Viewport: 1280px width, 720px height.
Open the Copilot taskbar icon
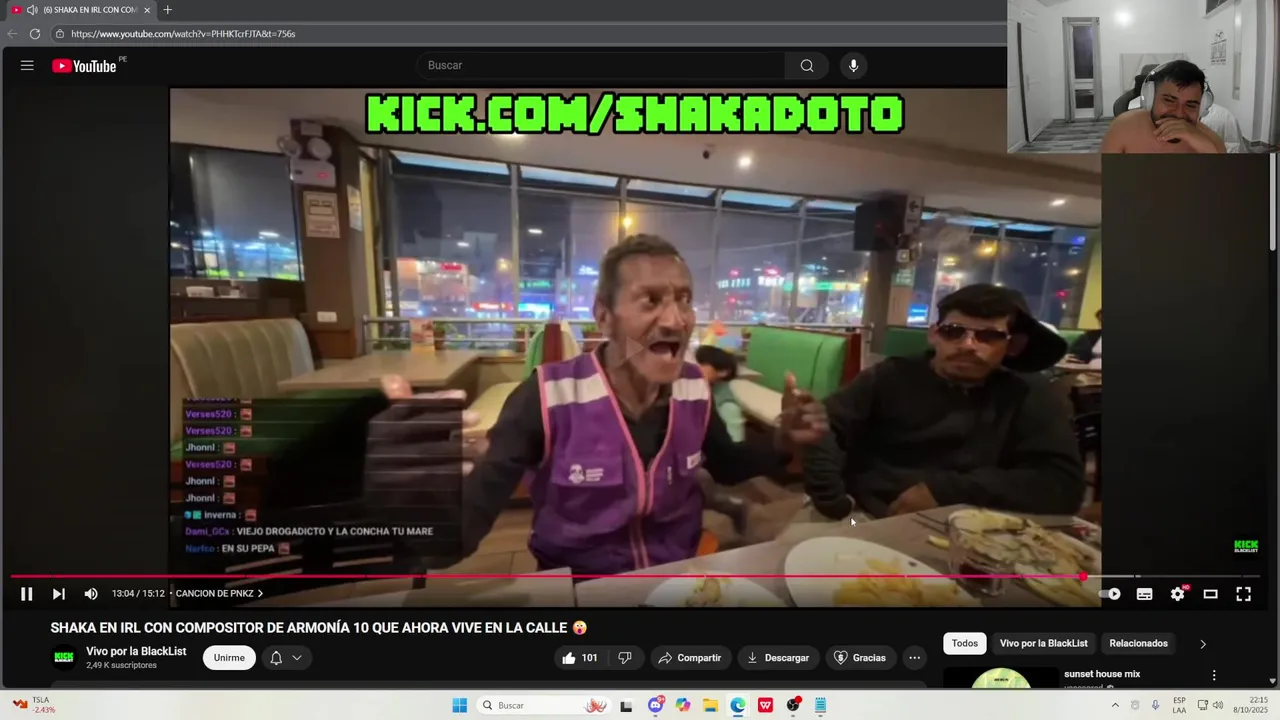point(683,705)
